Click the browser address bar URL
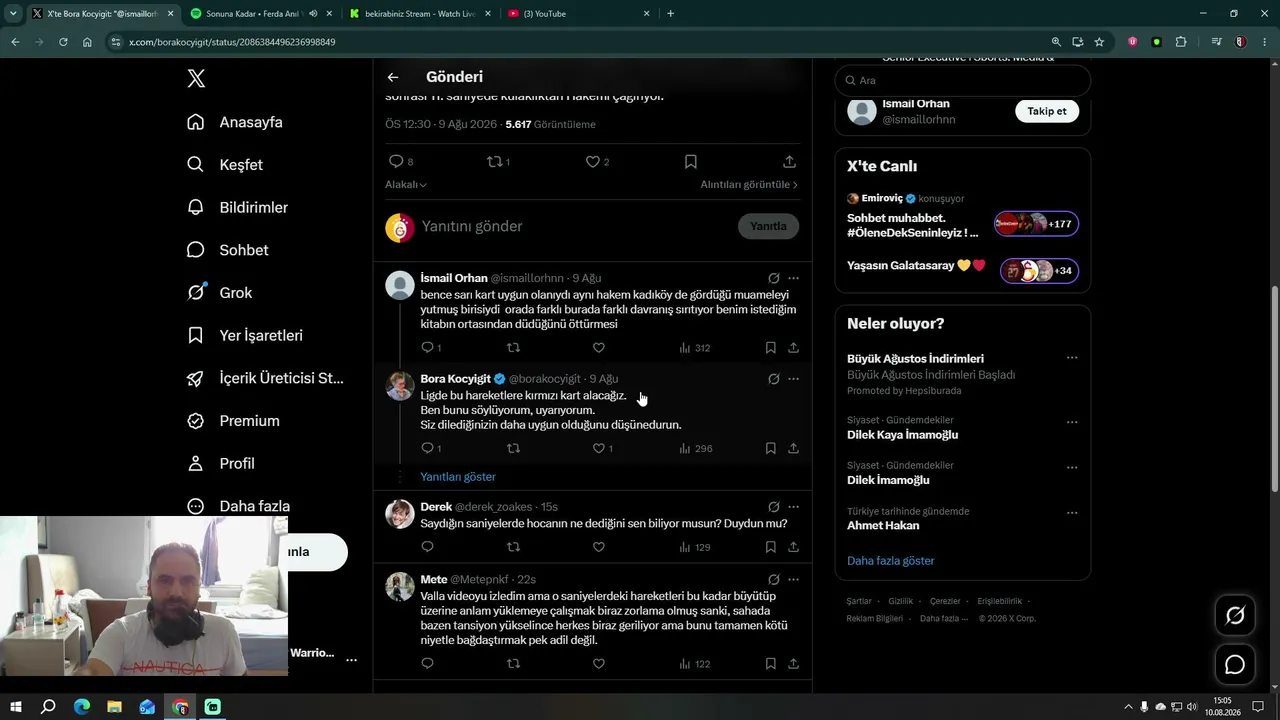Screen dimensions: 1280x720 [x=232, y=42]
